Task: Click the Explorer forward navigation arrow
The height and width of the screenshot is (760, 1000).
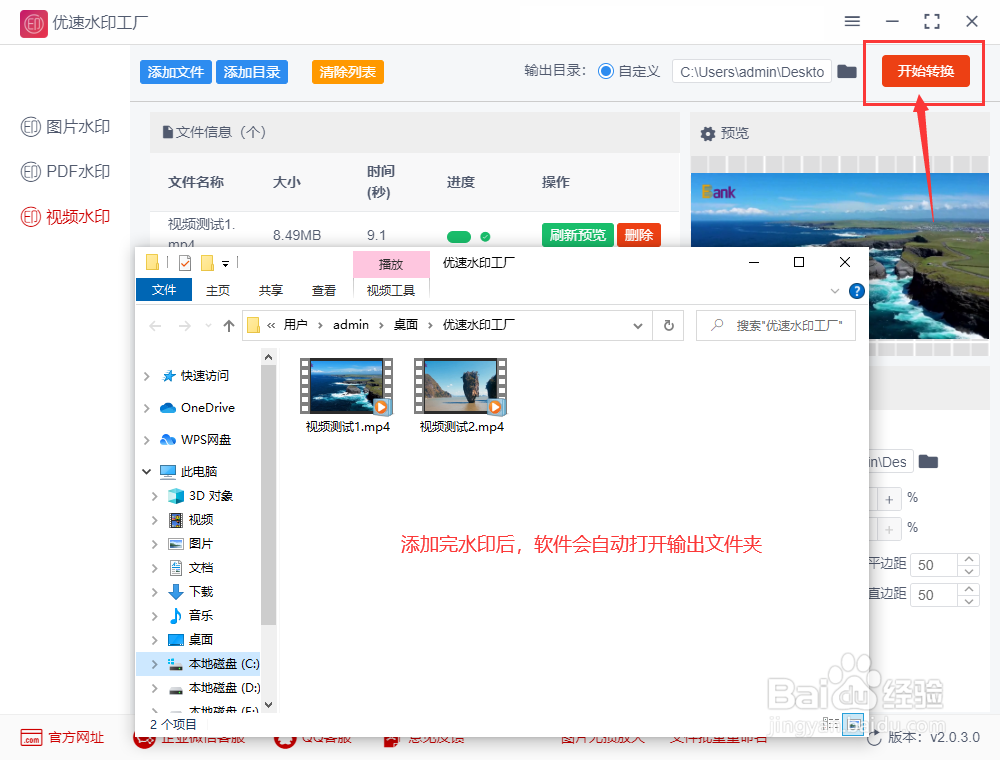Action: (x=184, y=326)
